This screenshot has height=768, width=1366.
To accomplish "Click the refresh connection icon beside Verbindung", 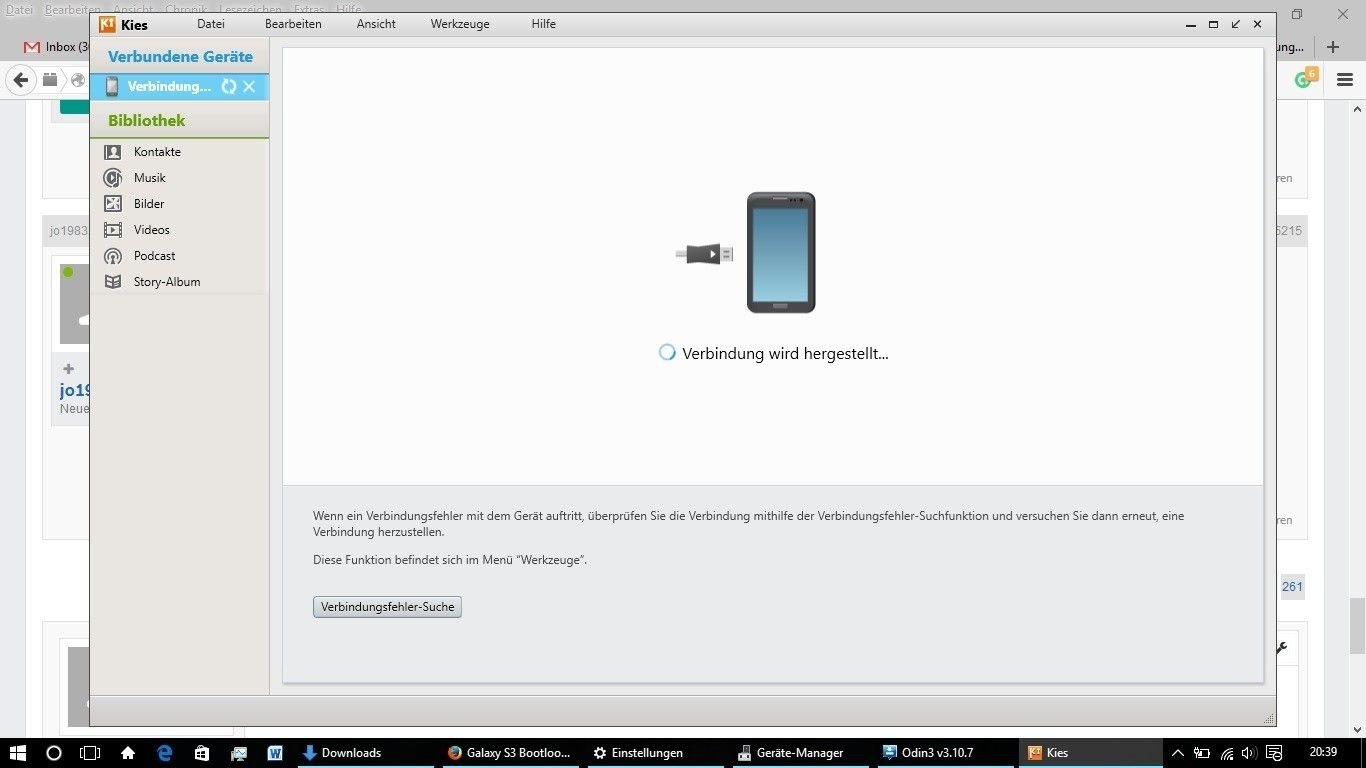I will click(229, 87).
